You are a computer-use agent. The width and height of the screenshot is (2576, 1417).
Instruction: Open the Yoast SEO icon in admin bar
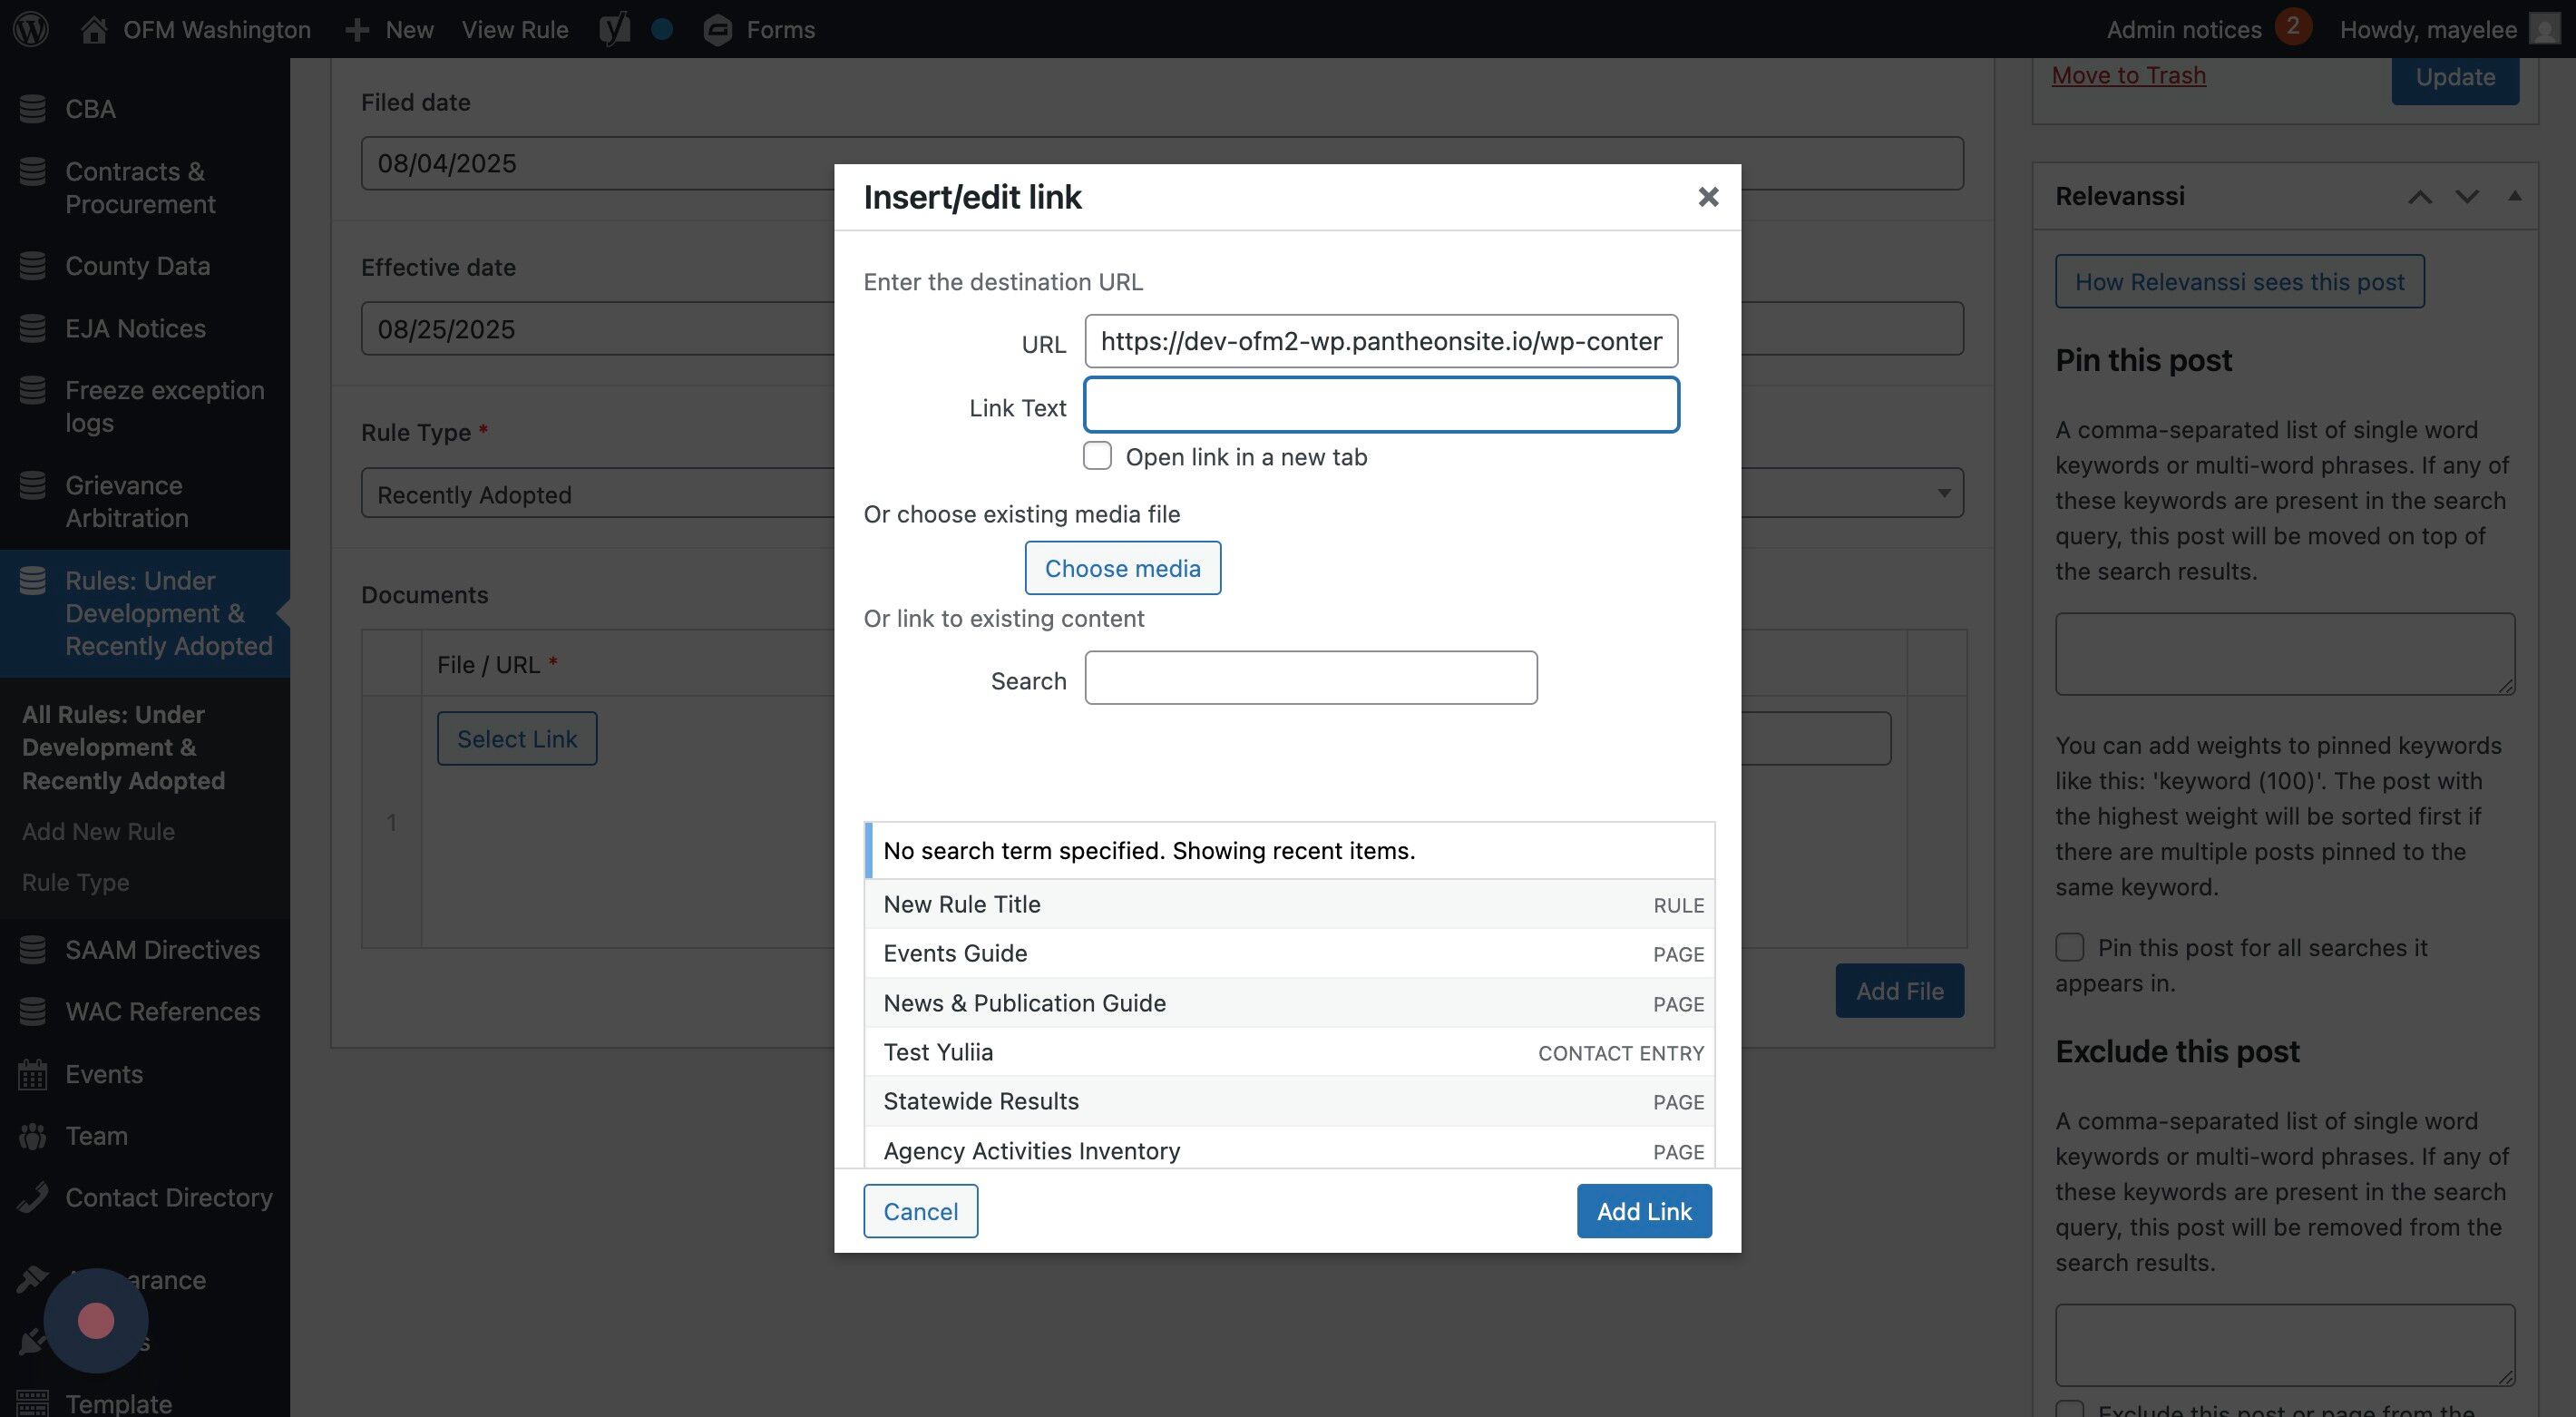click(614, 29)
